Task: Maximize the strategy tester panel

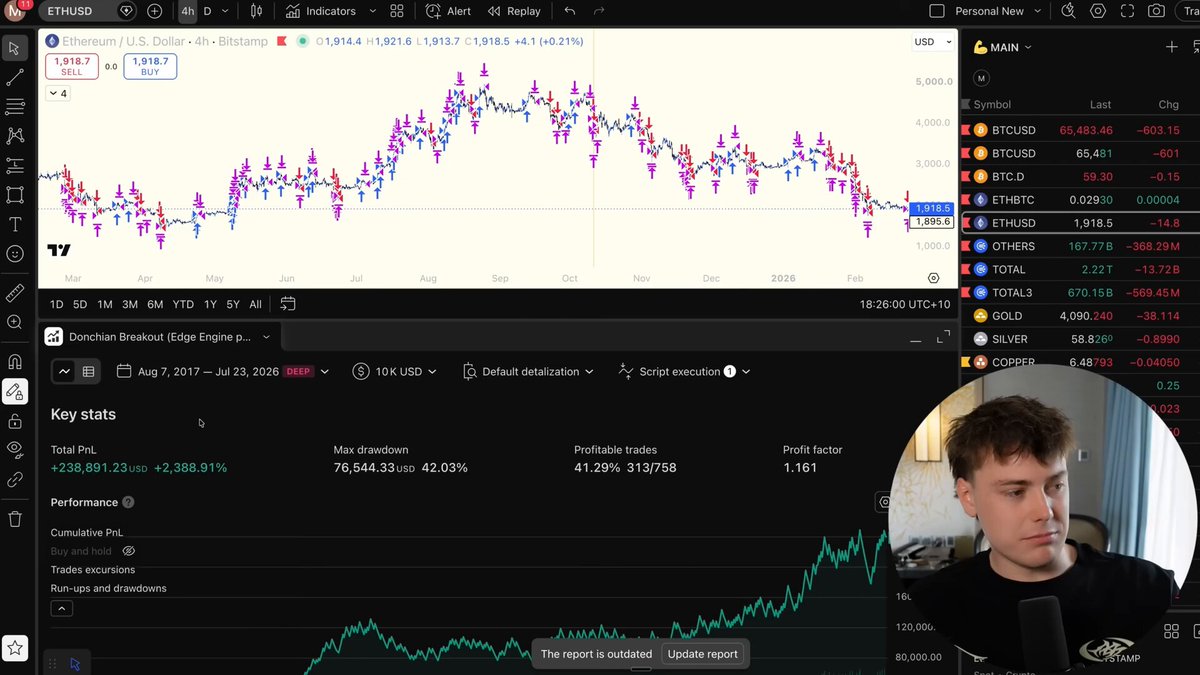Action: tap(943, 338)
